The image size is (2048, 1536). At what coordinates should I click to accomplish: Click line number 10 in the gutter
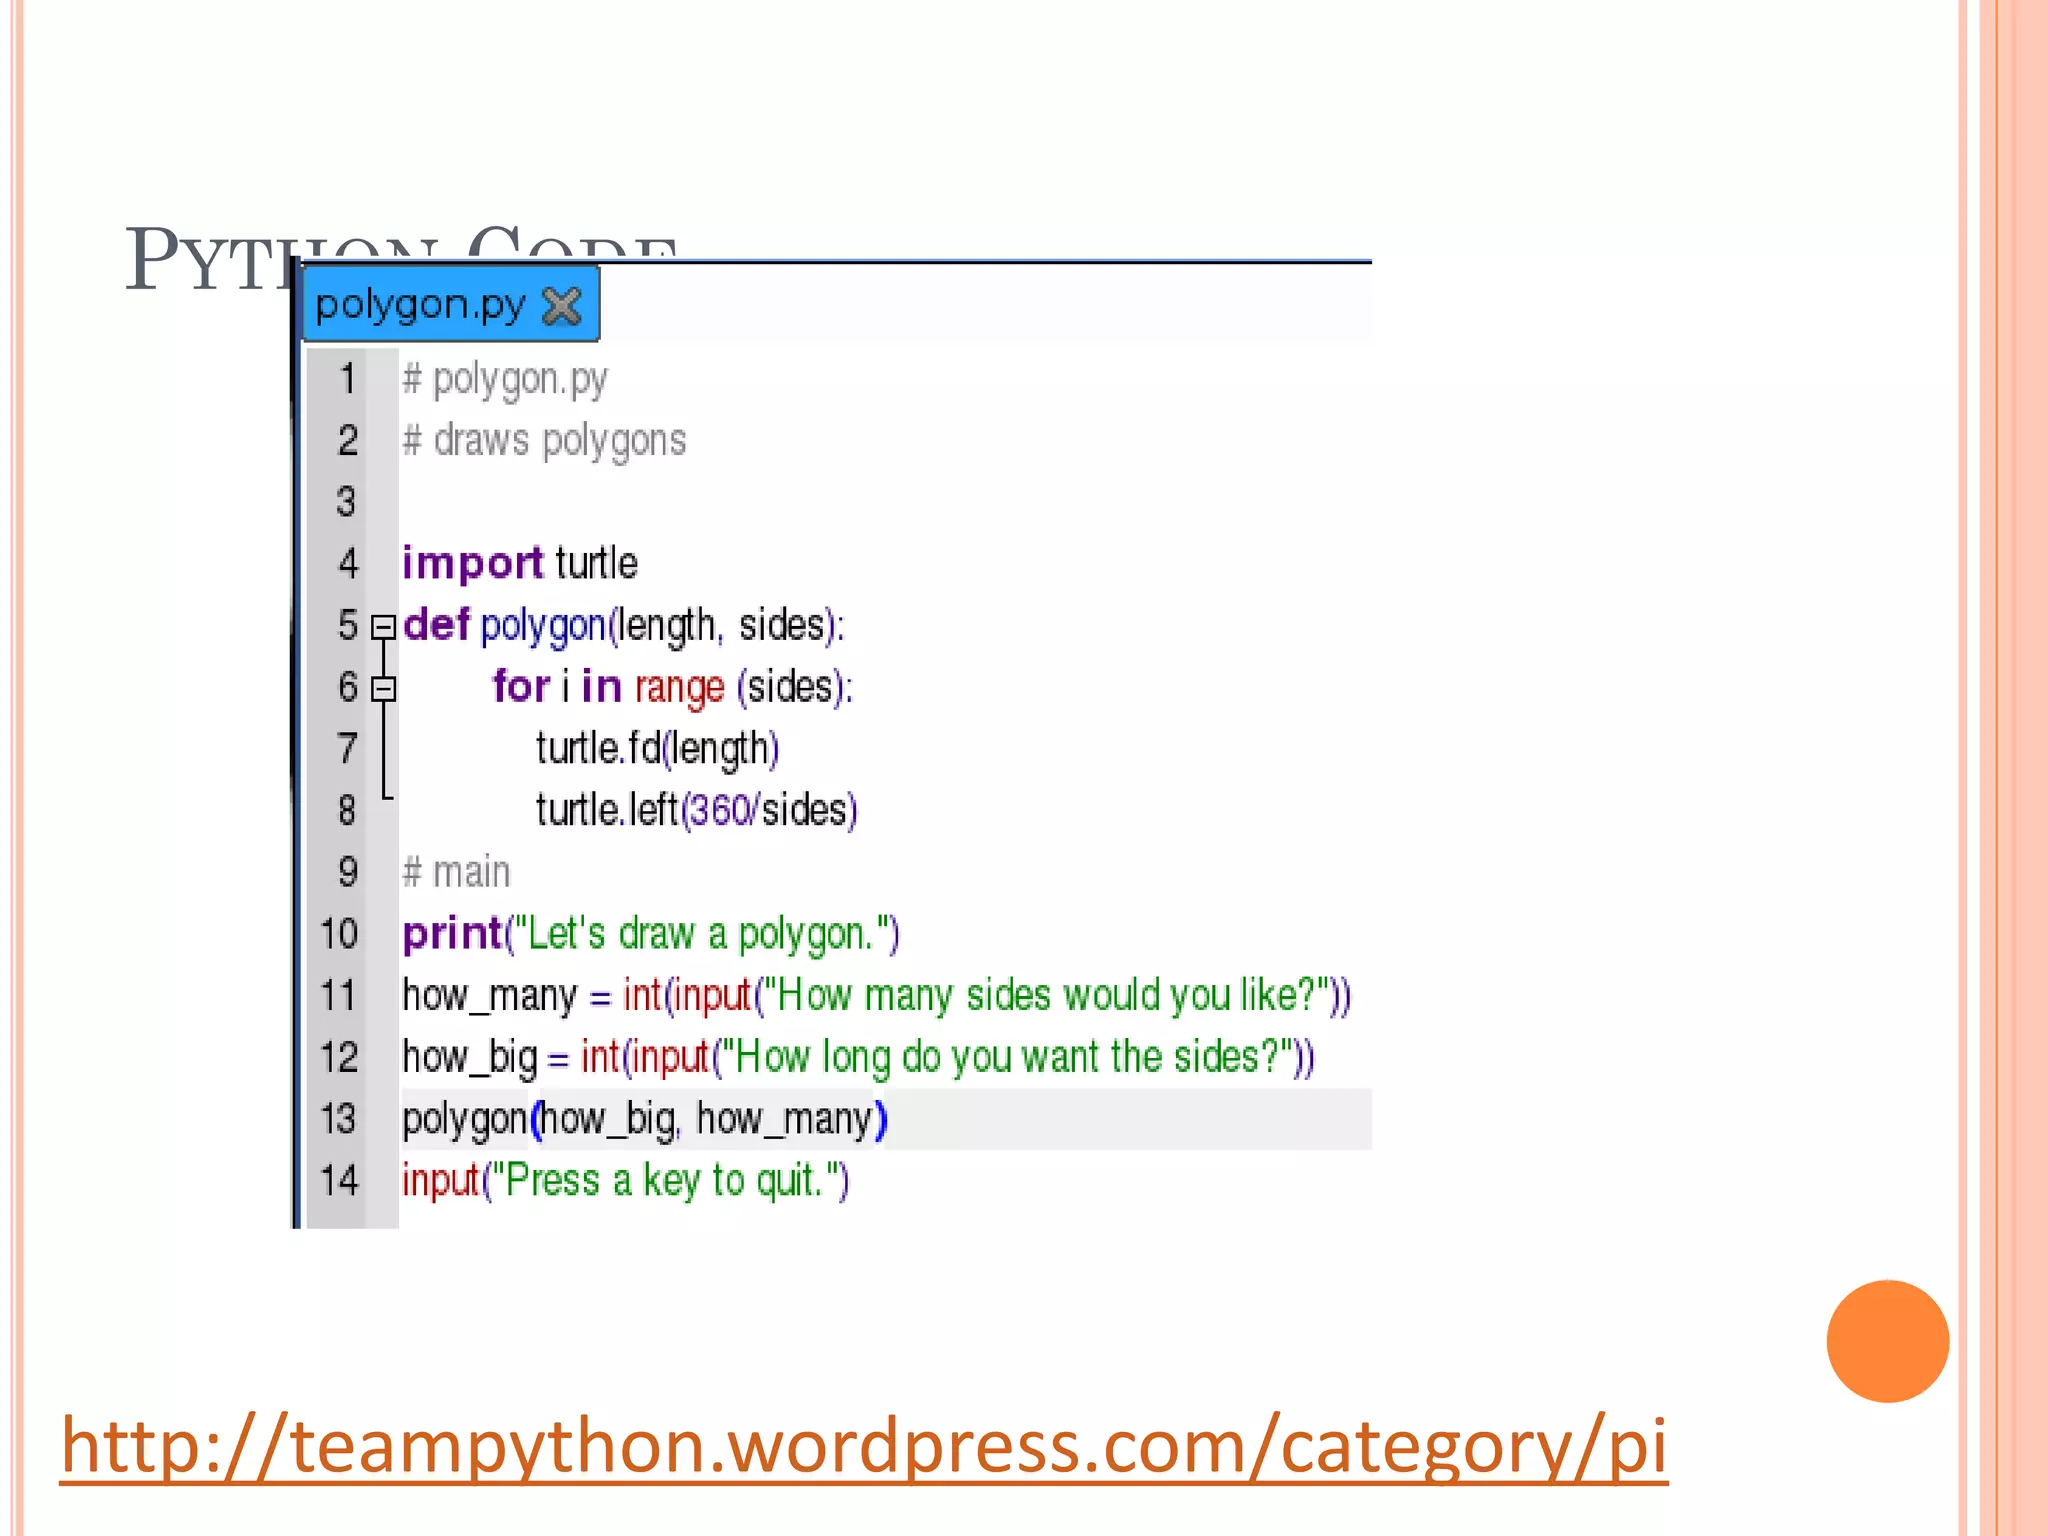click(x=339, y=934)
